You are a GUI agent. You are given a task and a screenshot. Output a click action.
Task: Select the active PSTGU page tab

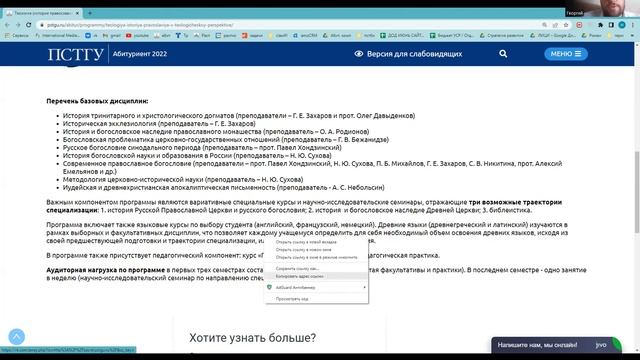[x=42, y=13]
